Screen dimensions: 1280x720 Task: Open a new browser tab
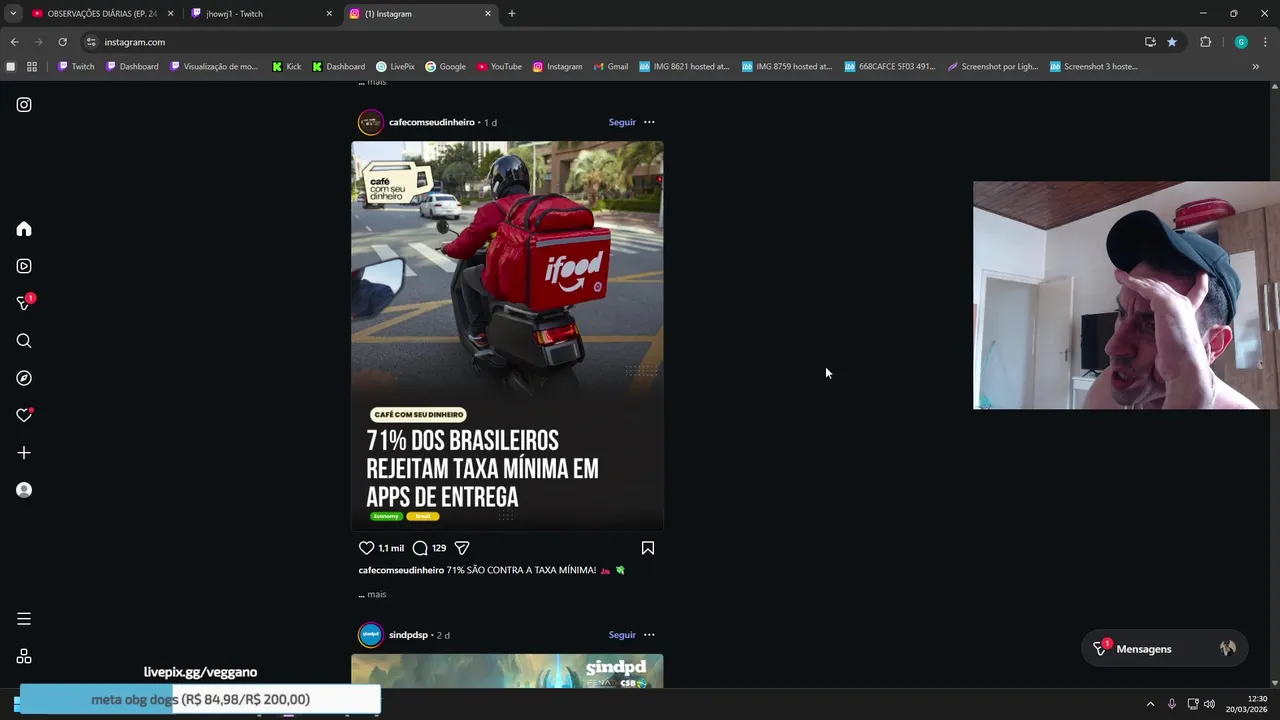point(512,14)
